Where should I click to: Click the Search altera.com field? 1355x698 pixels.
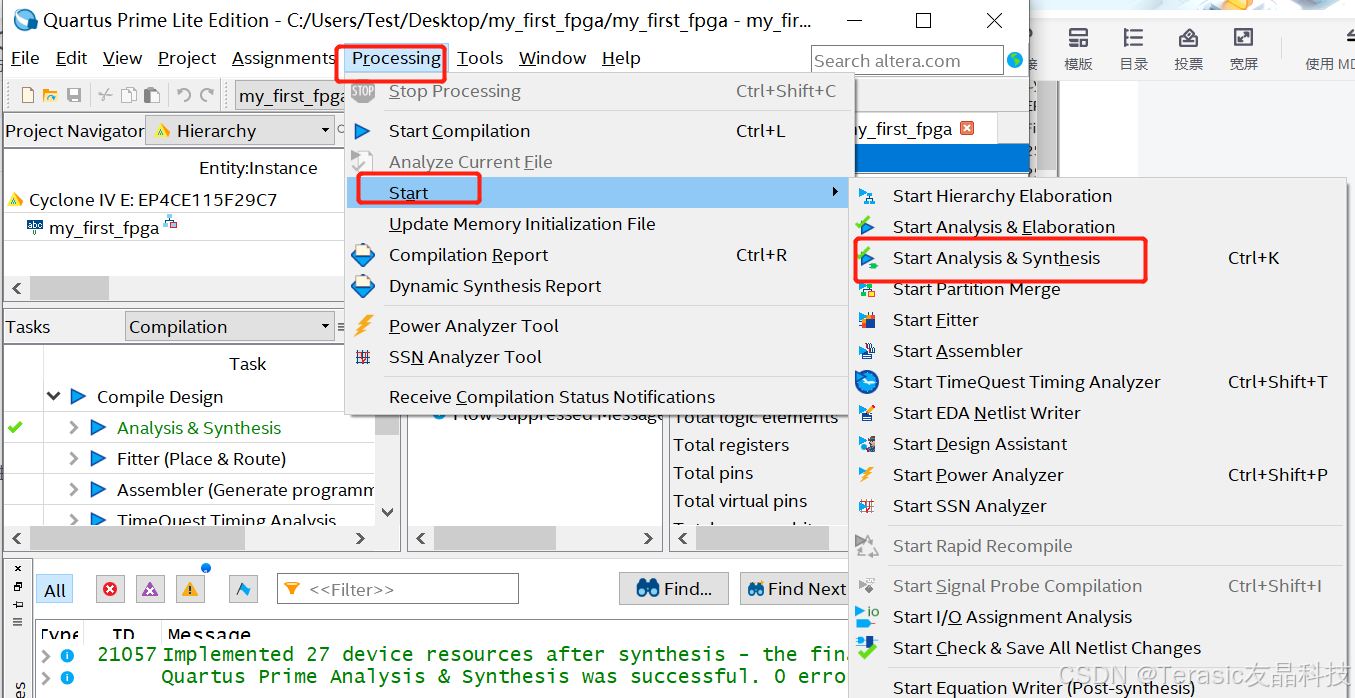907,61
